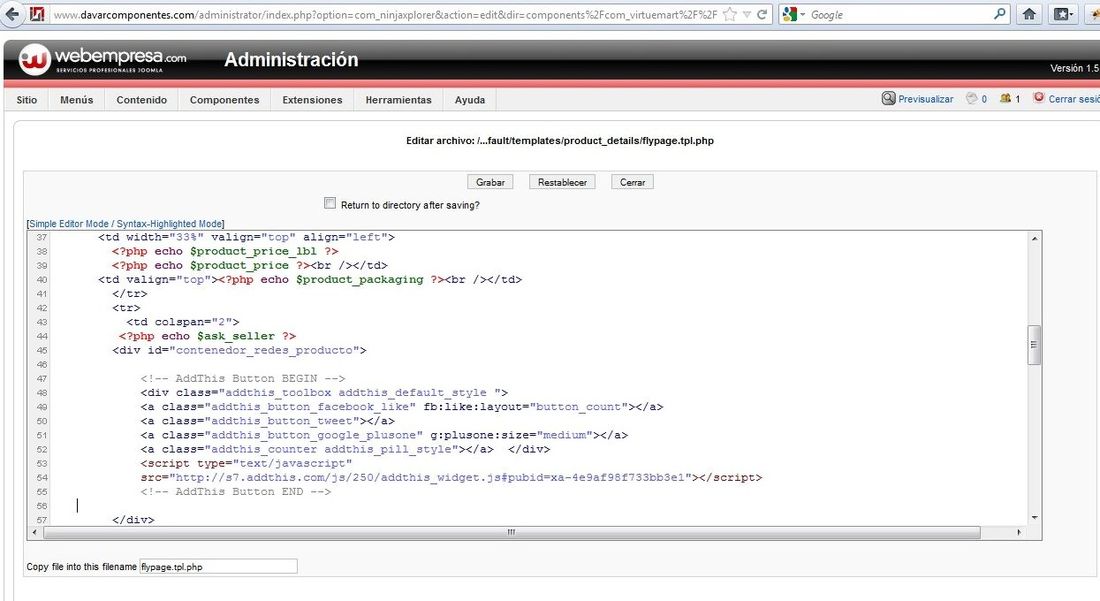Go back using browser back arrow
The width and height of the screenshot is (1100, 601).
[x=12, y=14]
